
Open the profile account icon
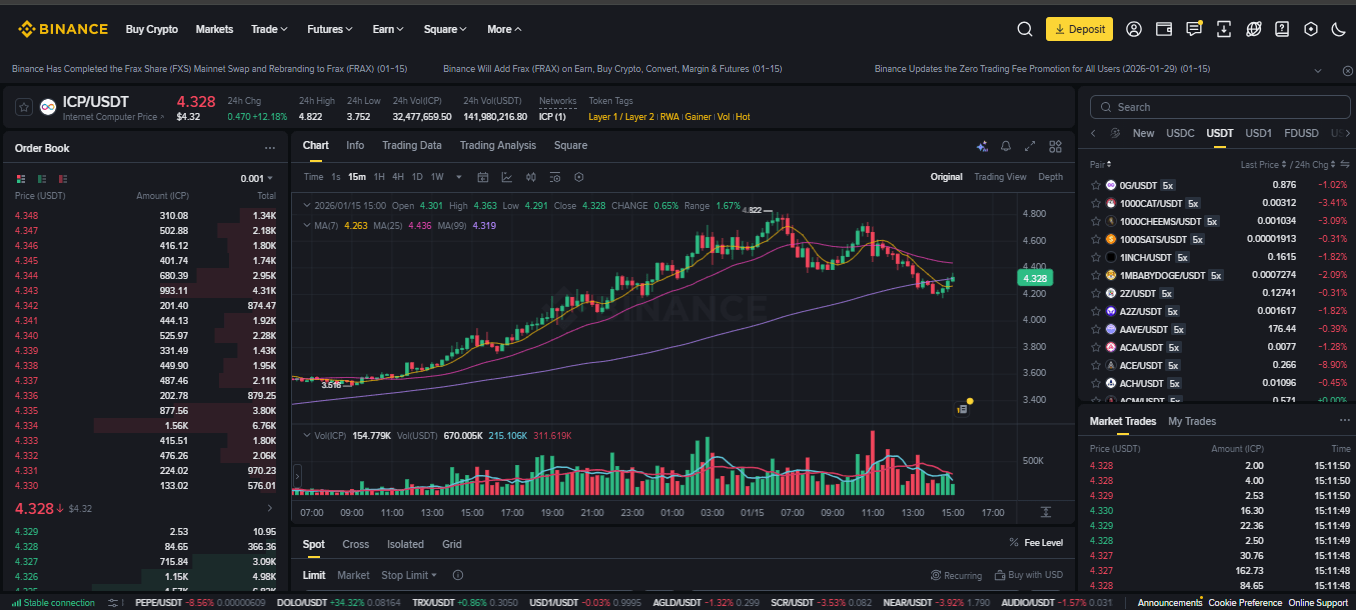point(1133,29)
